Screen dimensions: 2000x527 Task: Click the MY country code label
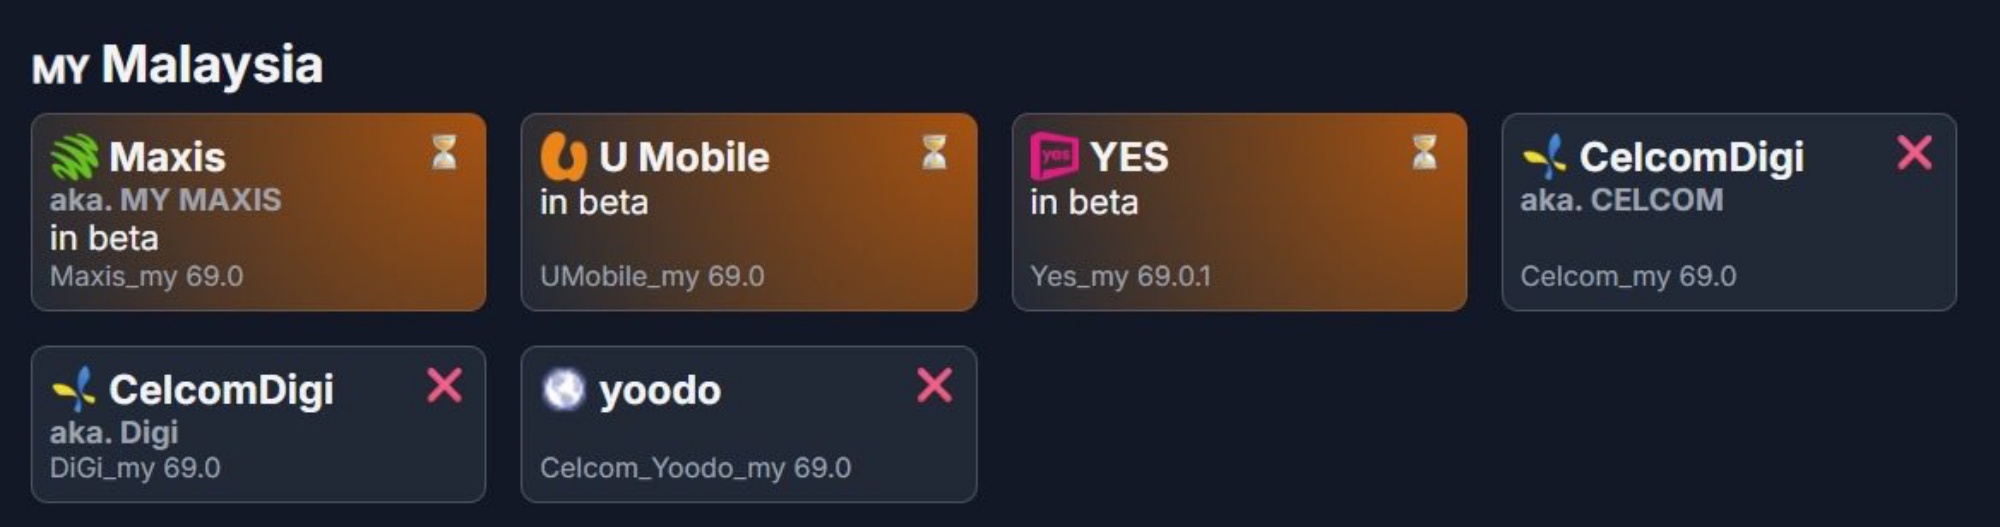coord(60,70)
